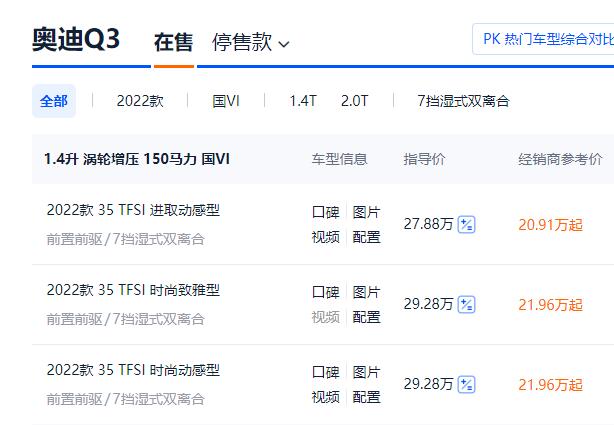Open 视频 for 进取动感型
The width and height of the screenshot is (614, 425).
[325, 237]
